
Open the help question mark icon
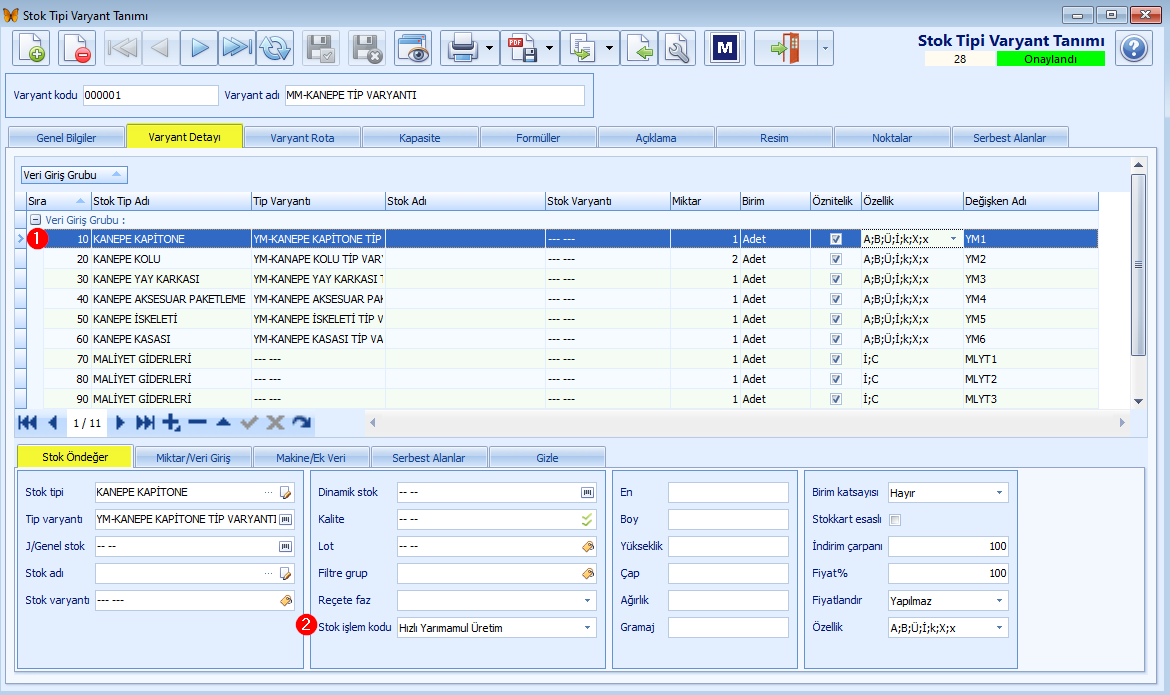click(x=1133, y=49)
